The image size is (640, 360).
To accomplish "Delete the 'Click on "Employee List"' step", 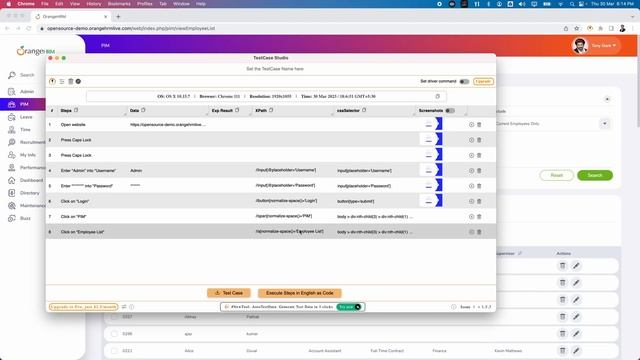I will [479, 232].
